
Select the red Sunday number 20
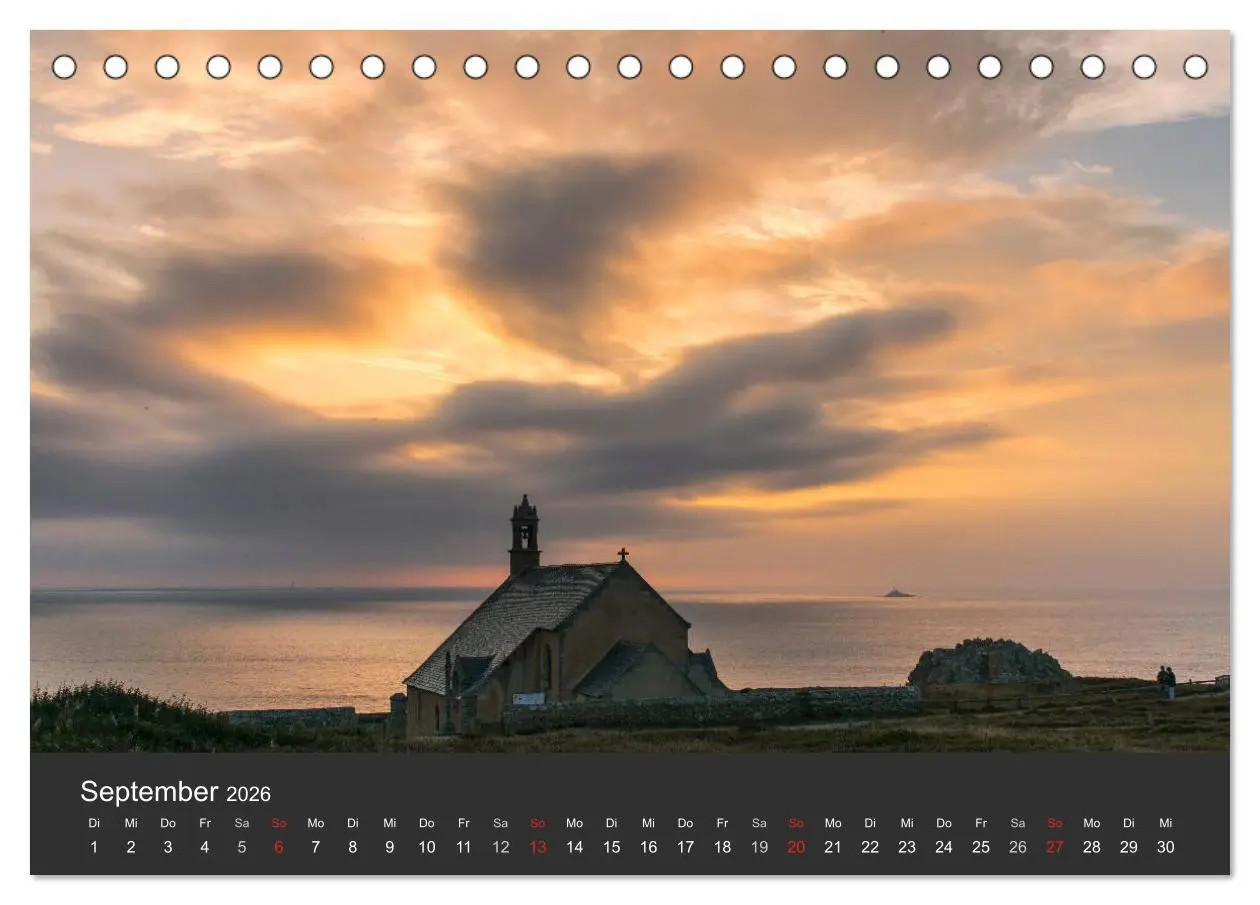(x=797, y=847)
